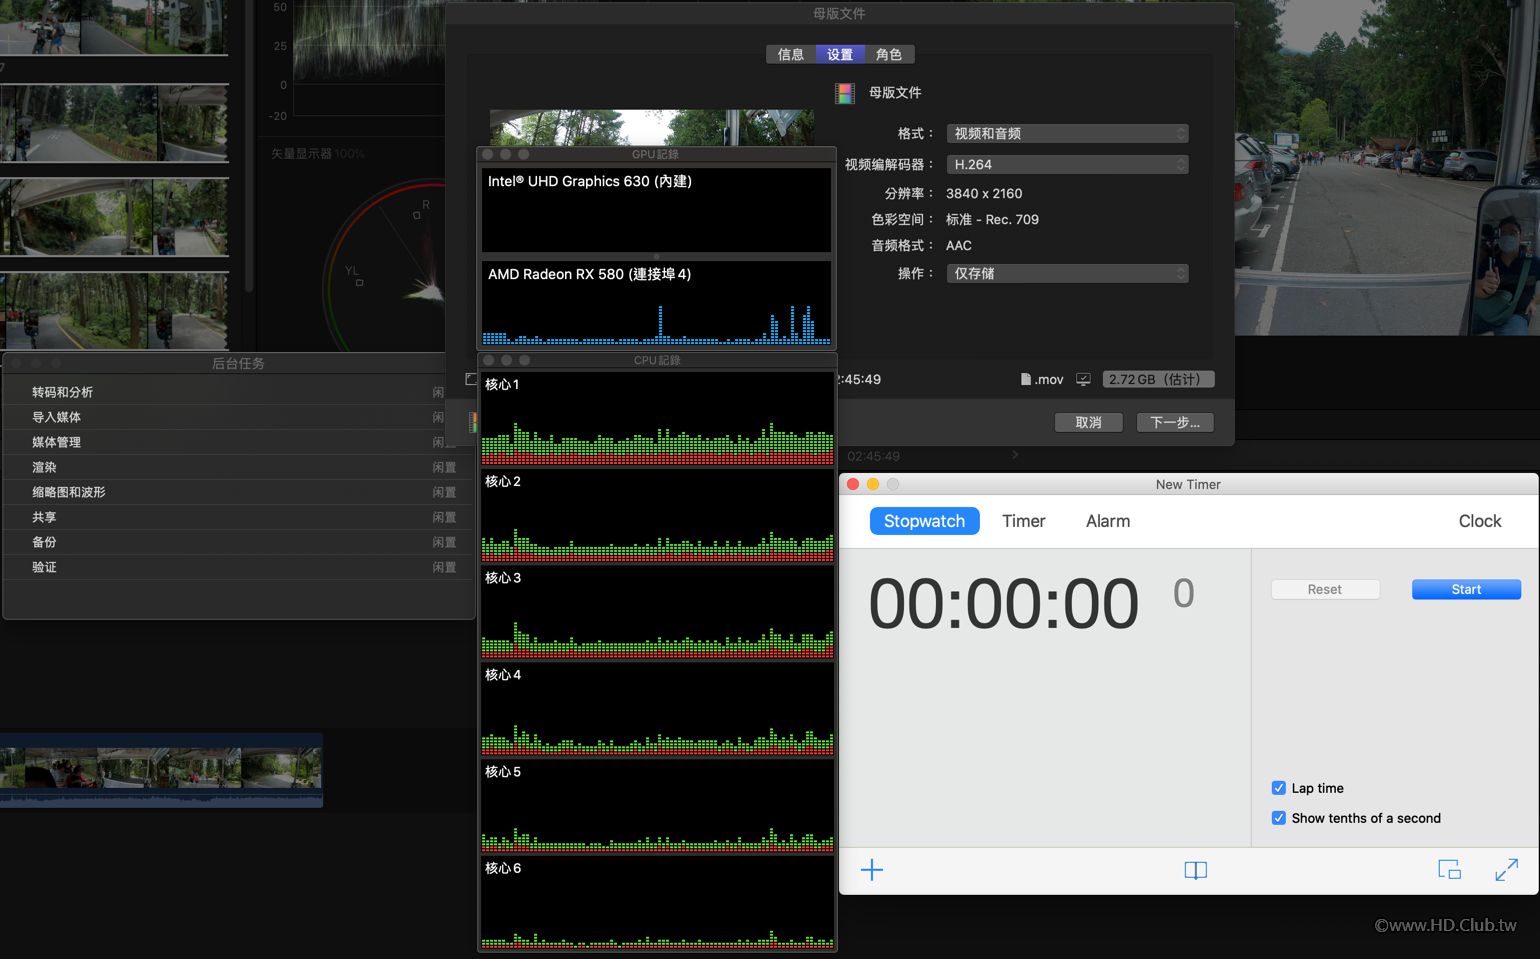Screen dimensions: 1540x959
Task: Select the Timer tab
Action: (x=1023, y=521)
